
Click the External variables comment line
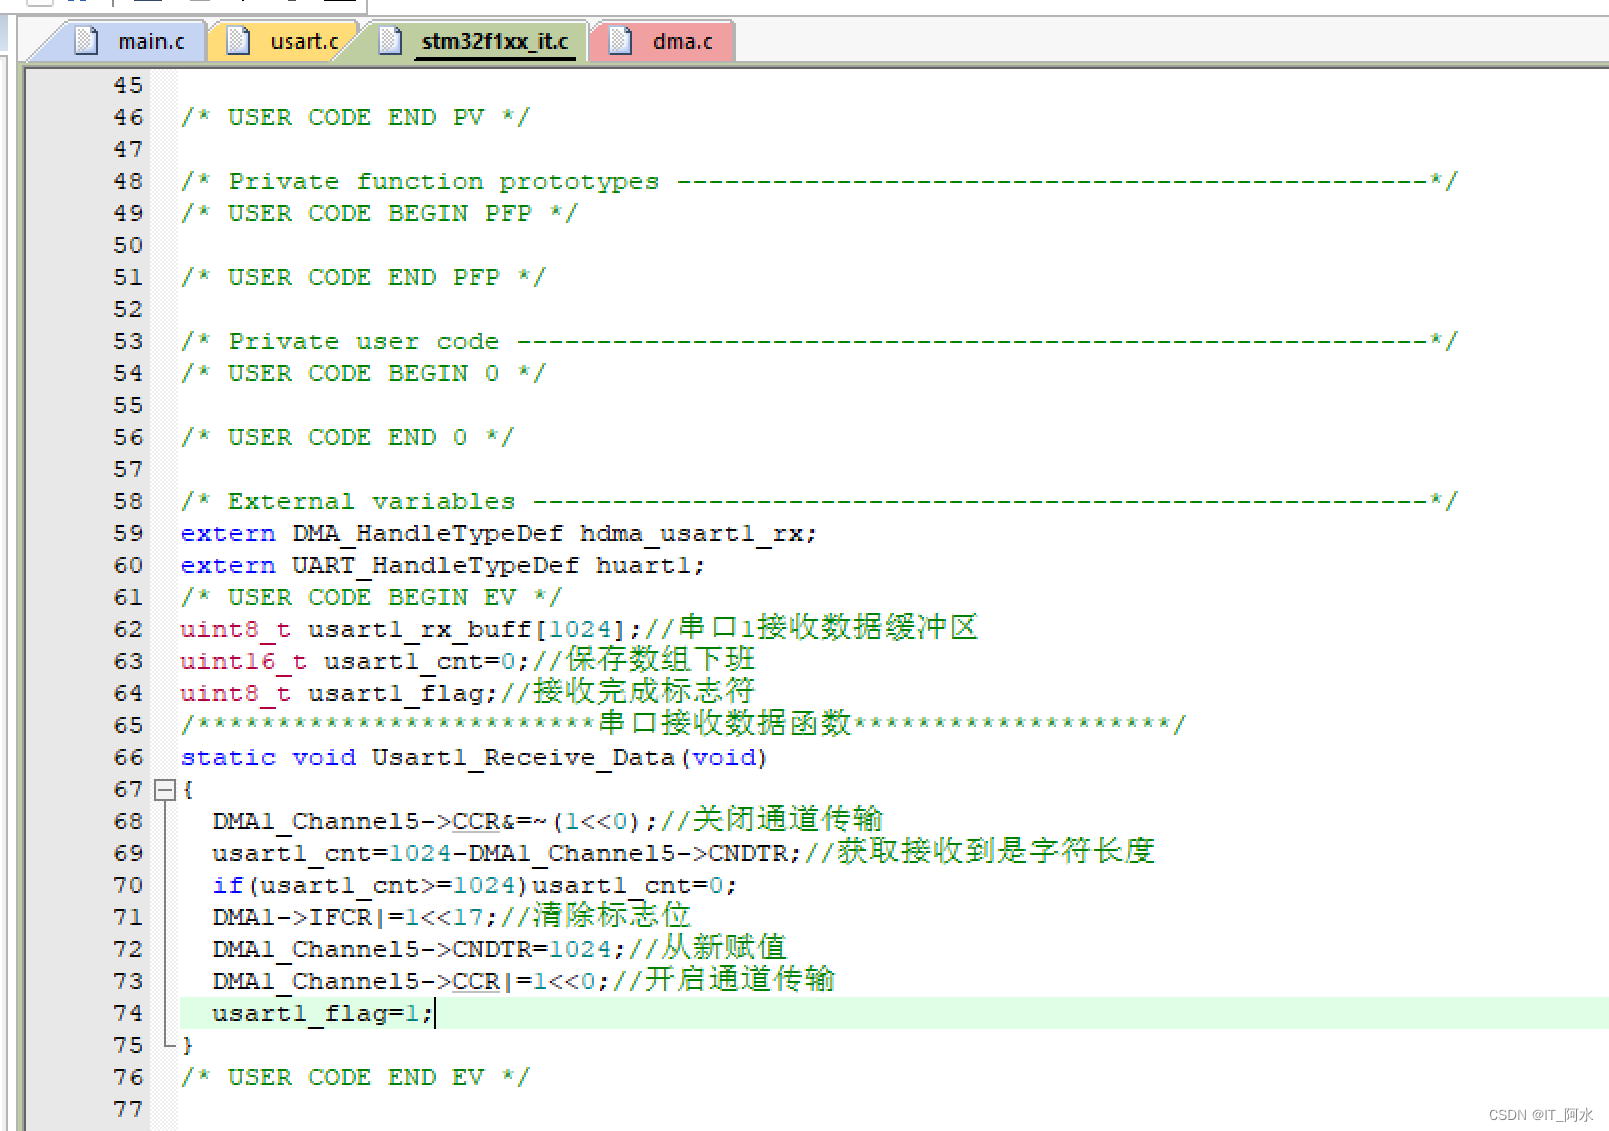pos(819,501)
